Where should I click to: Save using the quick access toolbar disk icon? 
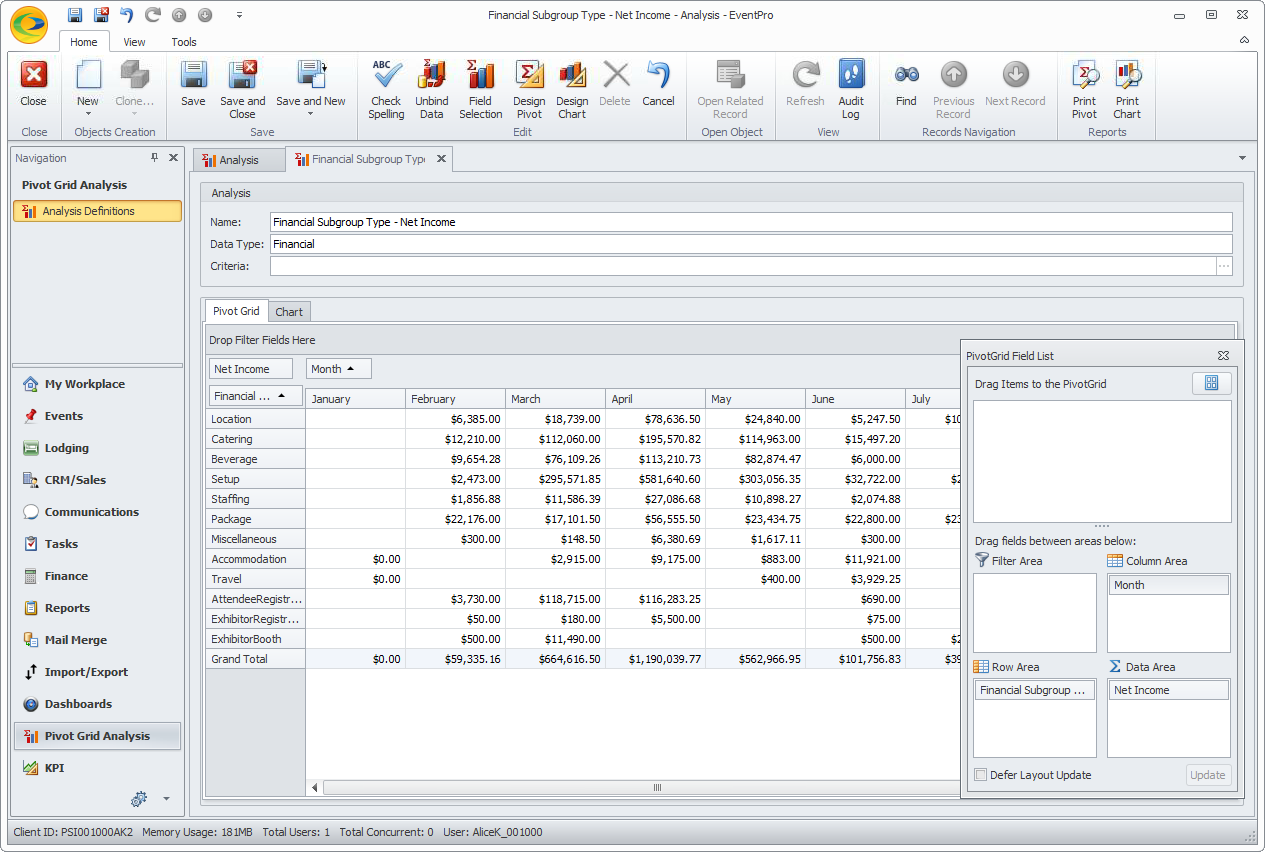75,15
